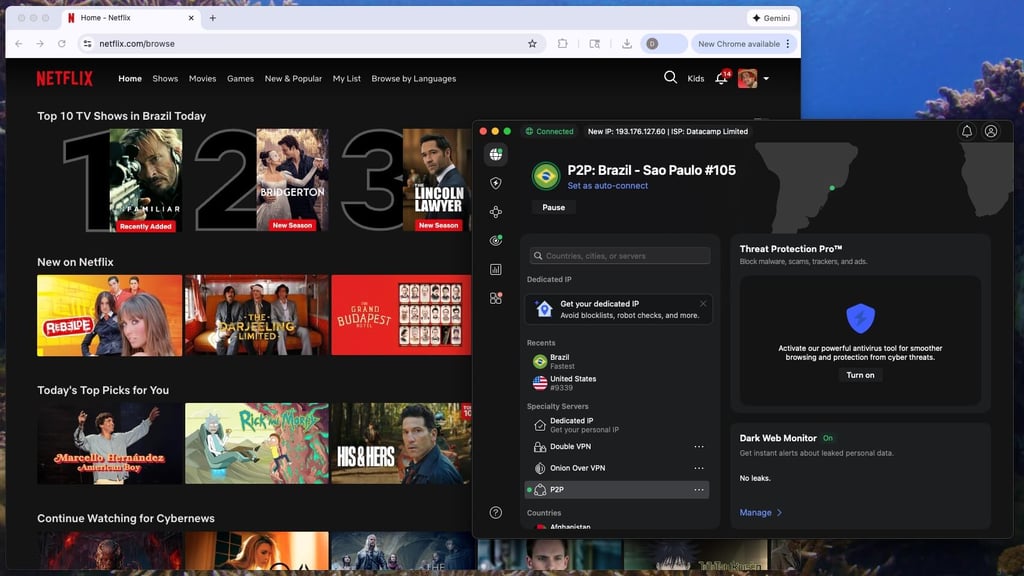Open the Gemini button in Chrome
Image resolution: width=1024 pixels, height=576 pixels.
coord(772,18)
